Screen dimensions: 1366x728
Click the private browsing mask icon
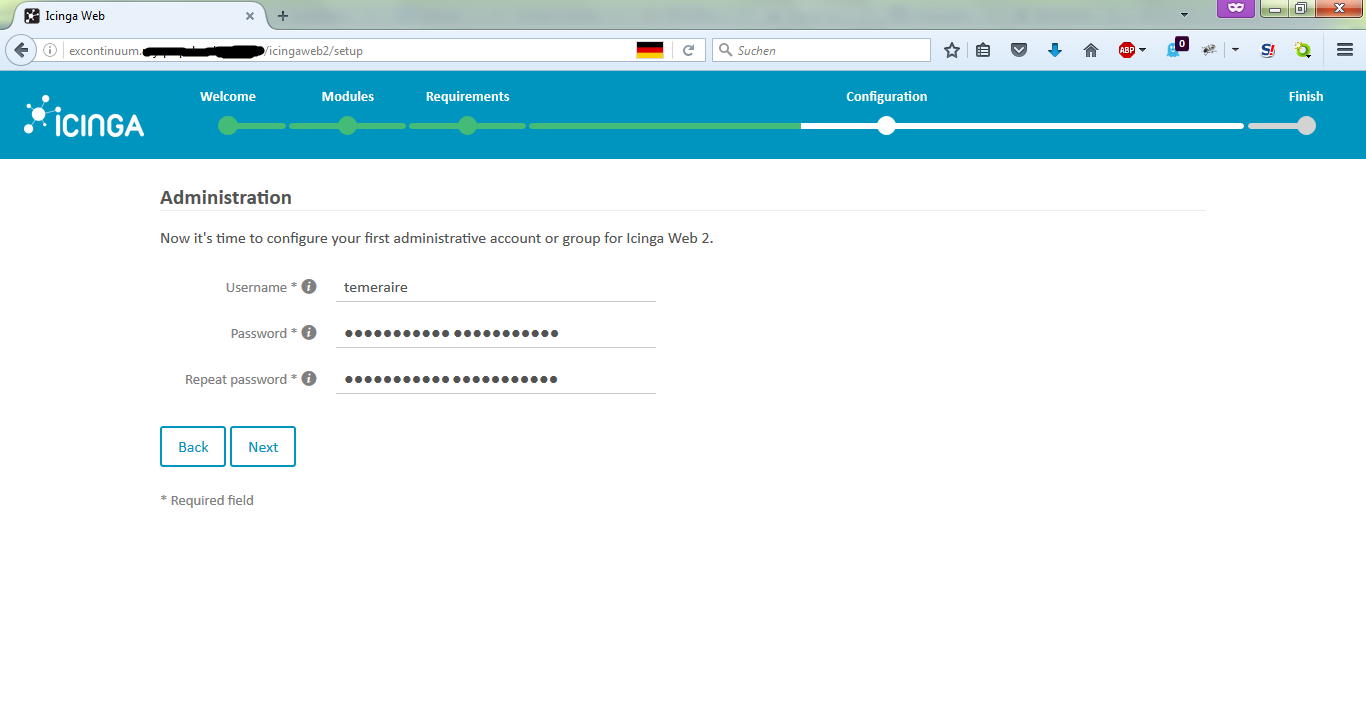[x=1236, y=8]
